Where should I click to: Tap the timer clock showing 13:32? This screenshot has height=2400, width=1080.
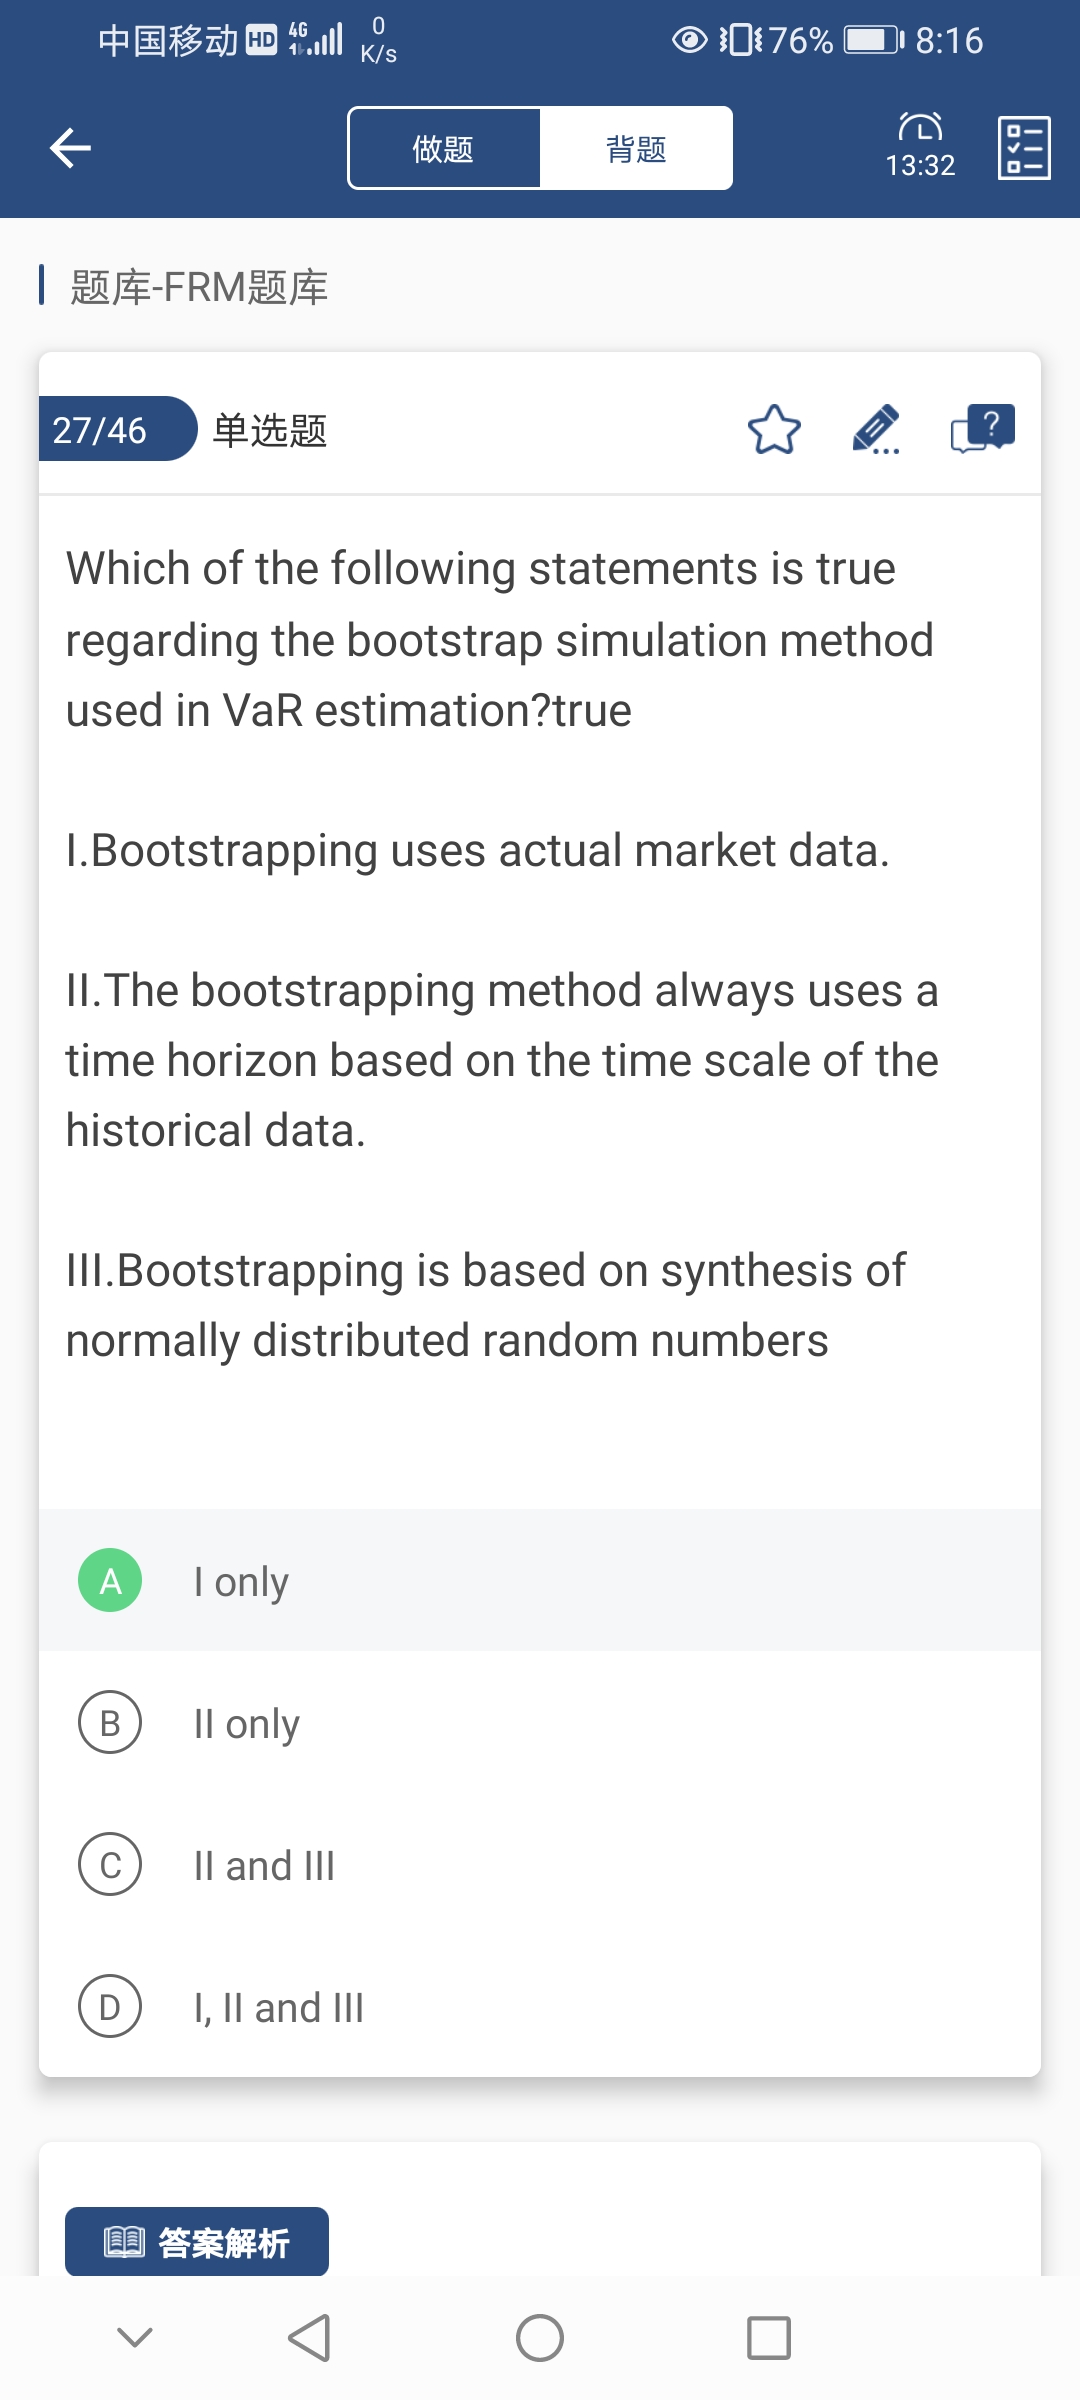coord(920,146)
